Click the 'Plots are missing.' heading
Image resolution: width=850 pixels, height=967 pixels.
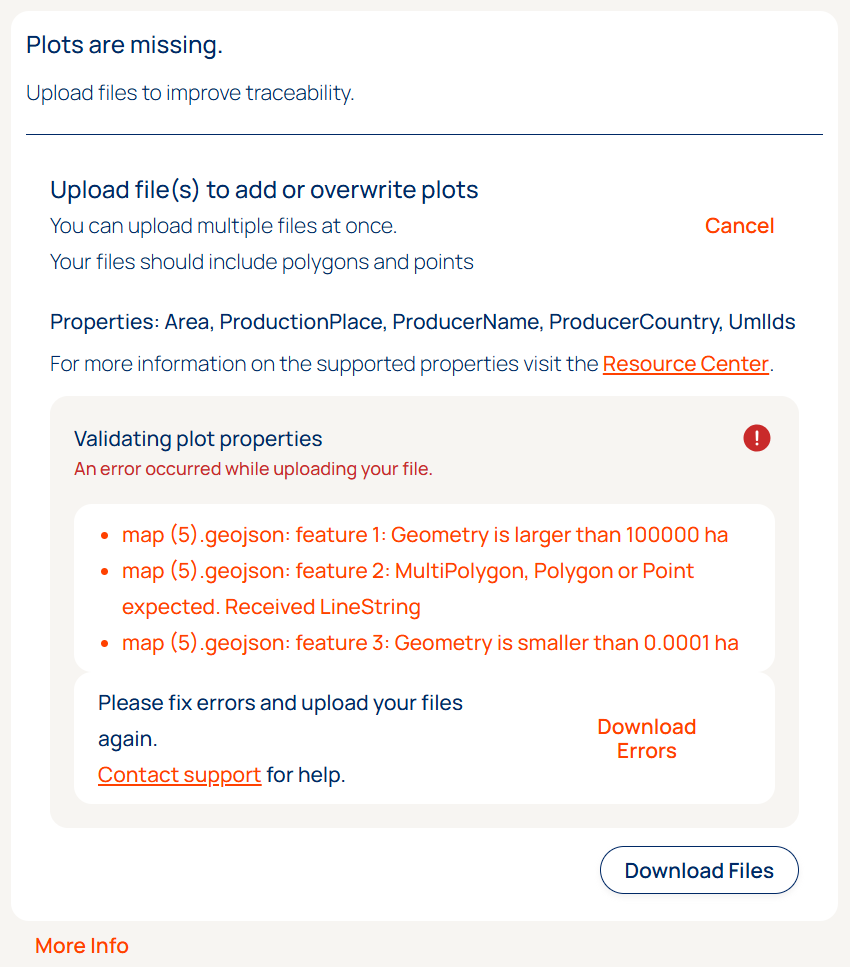124,45
